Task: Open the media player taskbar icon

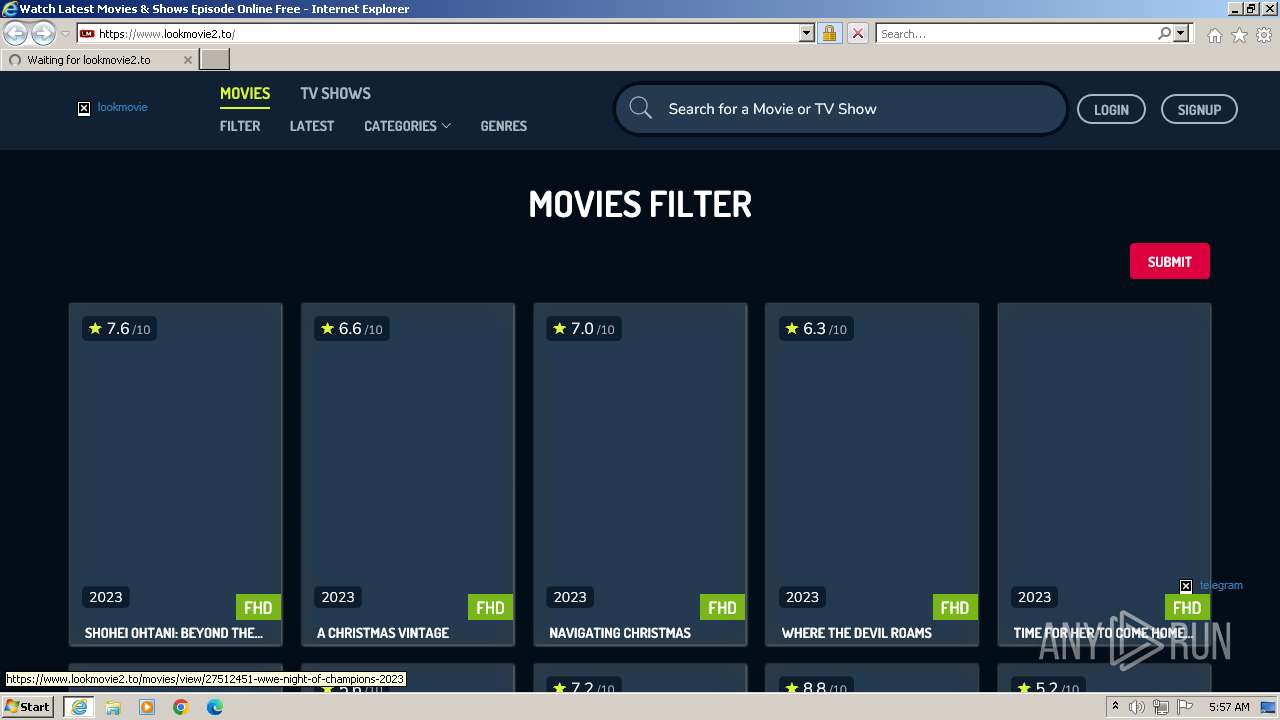Action: point(147,707)
